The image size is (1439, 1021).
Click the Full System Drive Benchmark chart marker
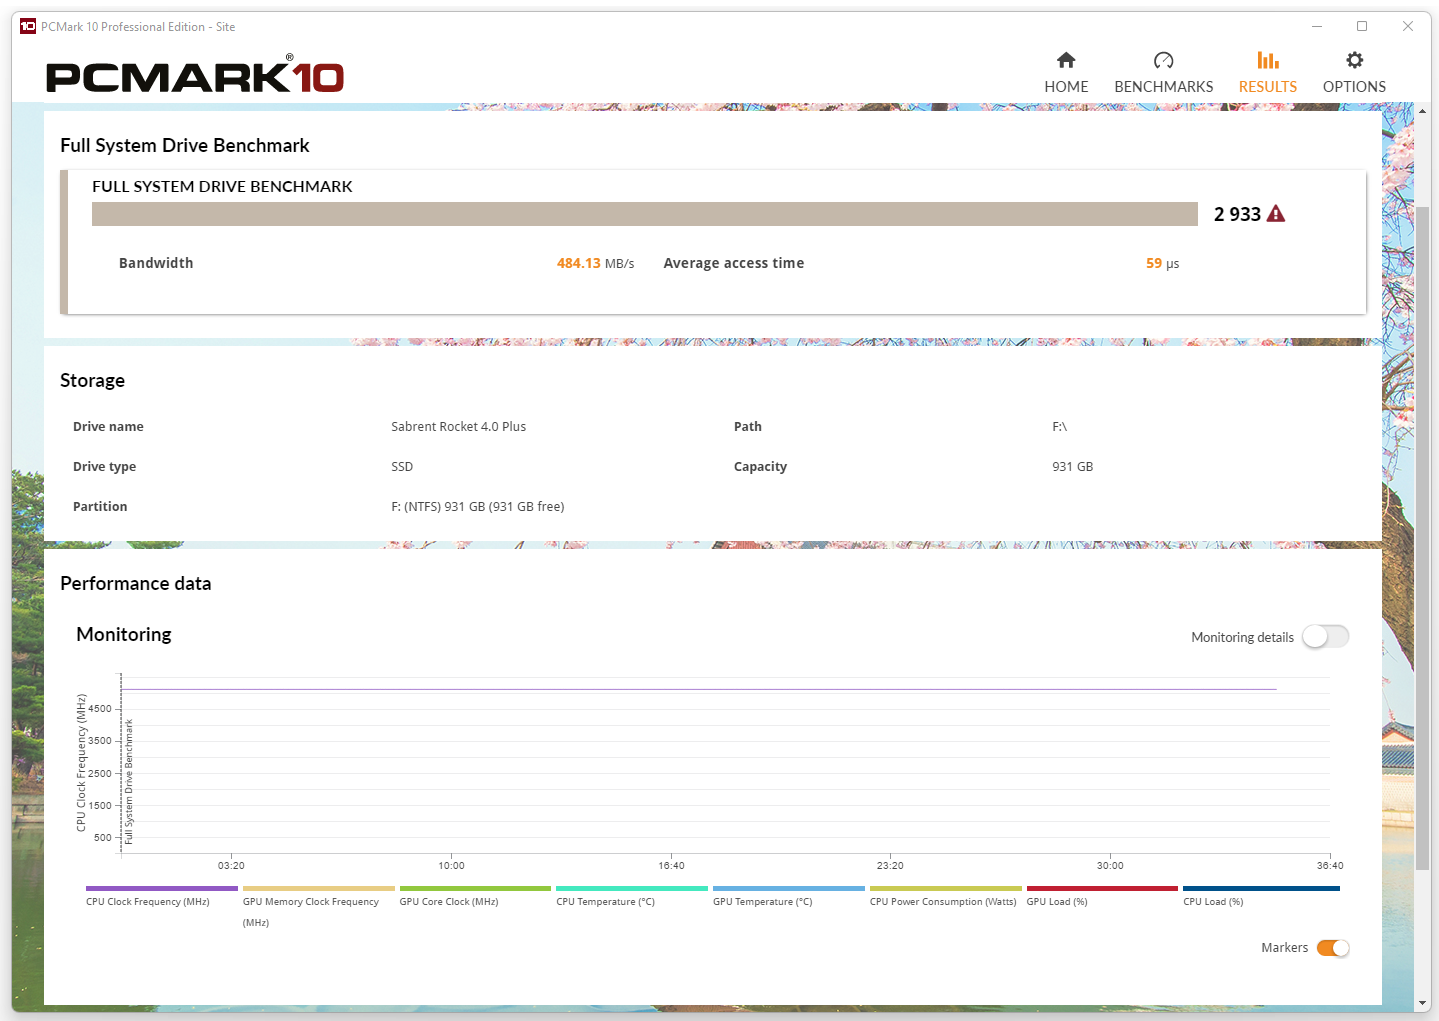pyautogui.click(x=129, y=781)
